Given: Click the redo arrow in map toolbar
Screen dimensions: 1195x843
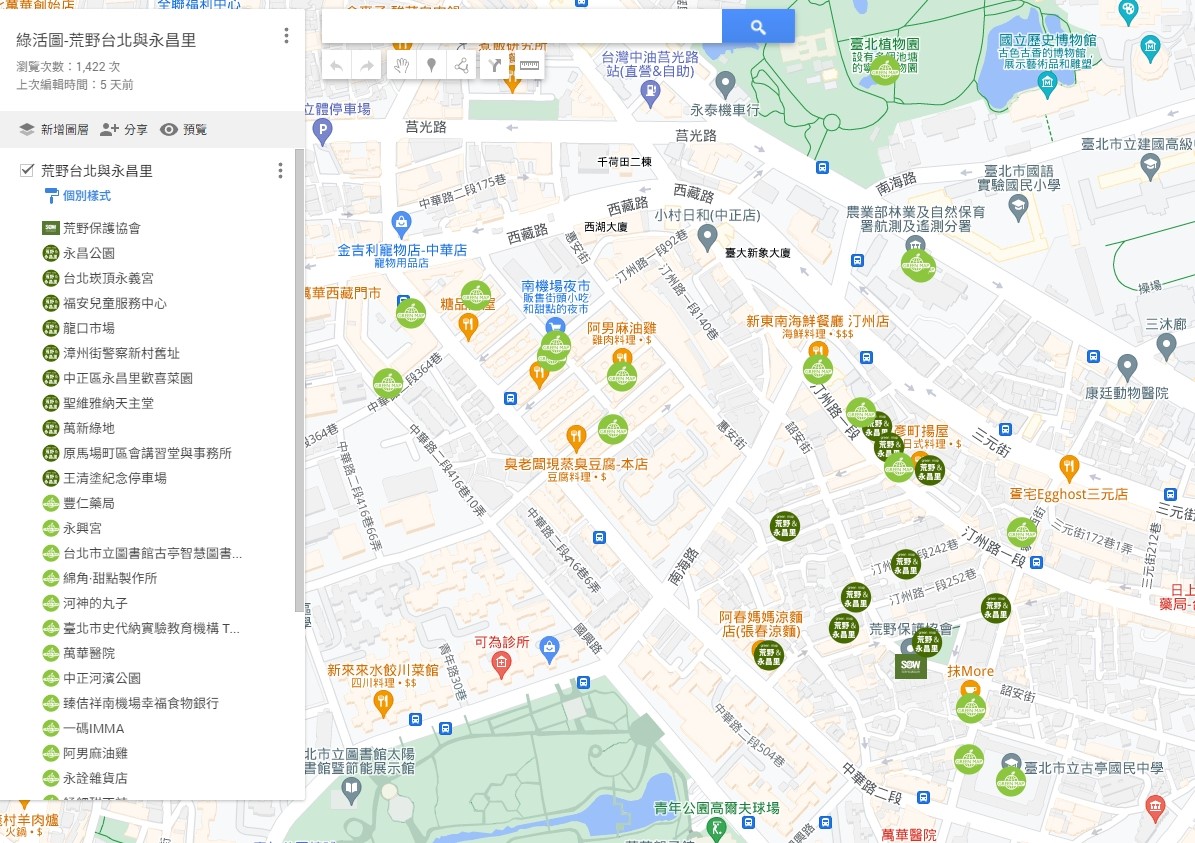Looking at the screenshot, I should click(x=367, y=66).
